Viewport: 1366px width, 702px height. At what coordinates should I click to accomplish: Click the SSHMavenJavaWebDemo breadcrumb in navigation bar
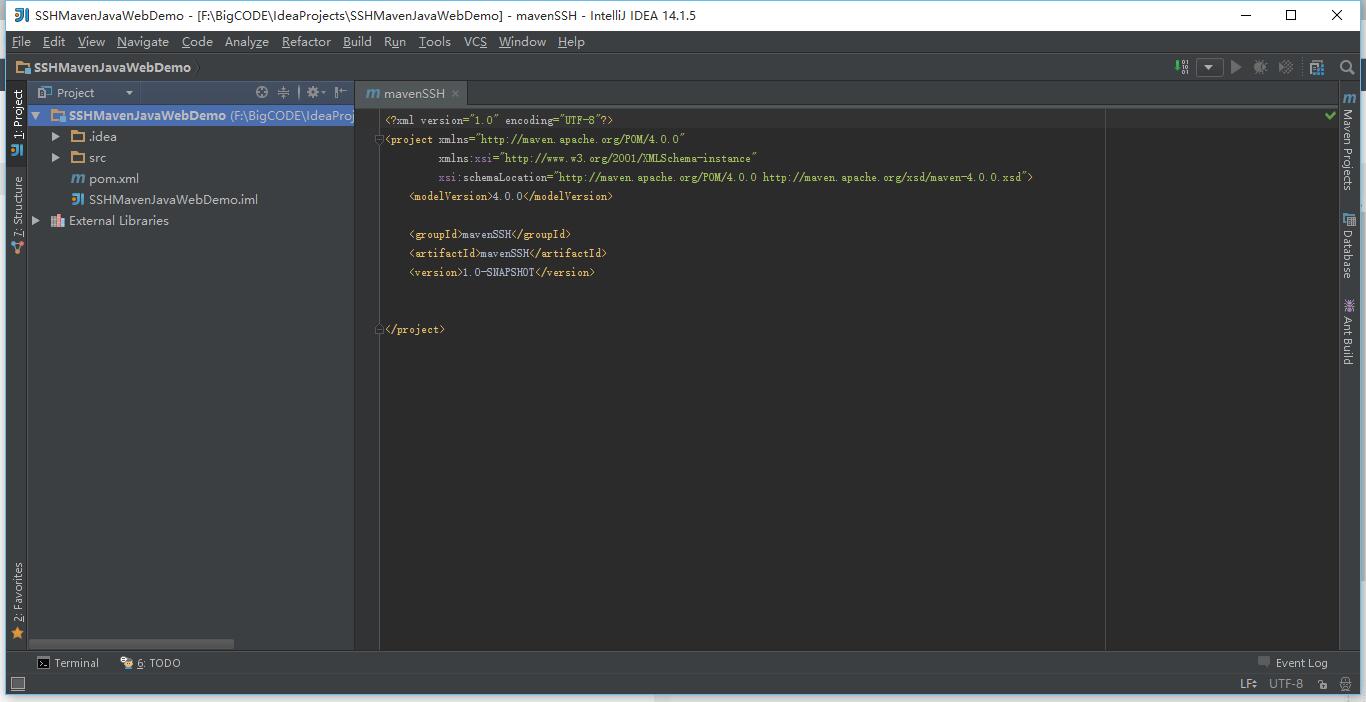[103, 67]
